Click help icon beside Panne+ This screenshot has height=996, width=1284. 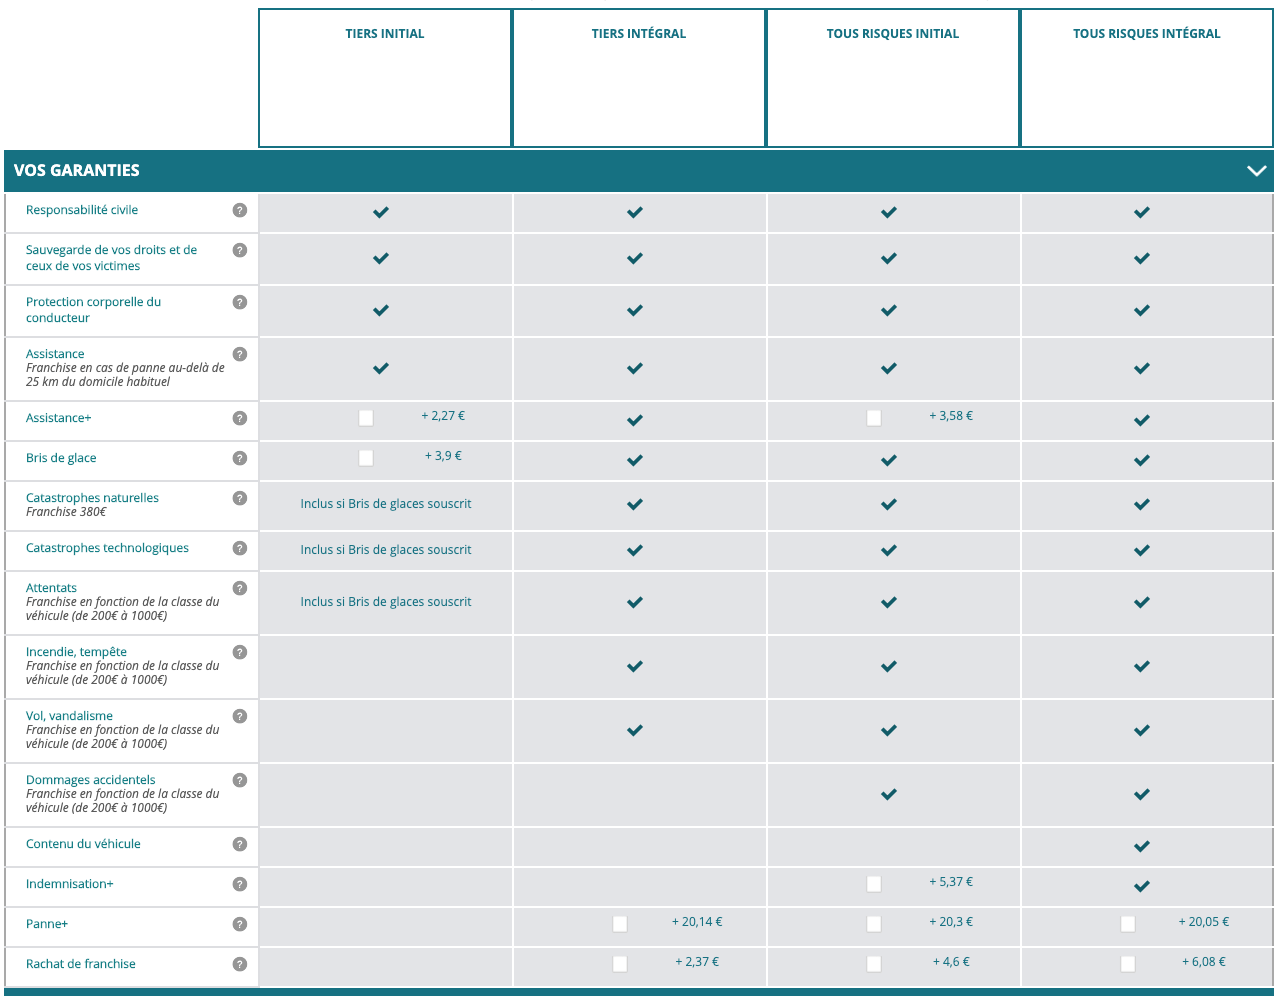[239, 924]
